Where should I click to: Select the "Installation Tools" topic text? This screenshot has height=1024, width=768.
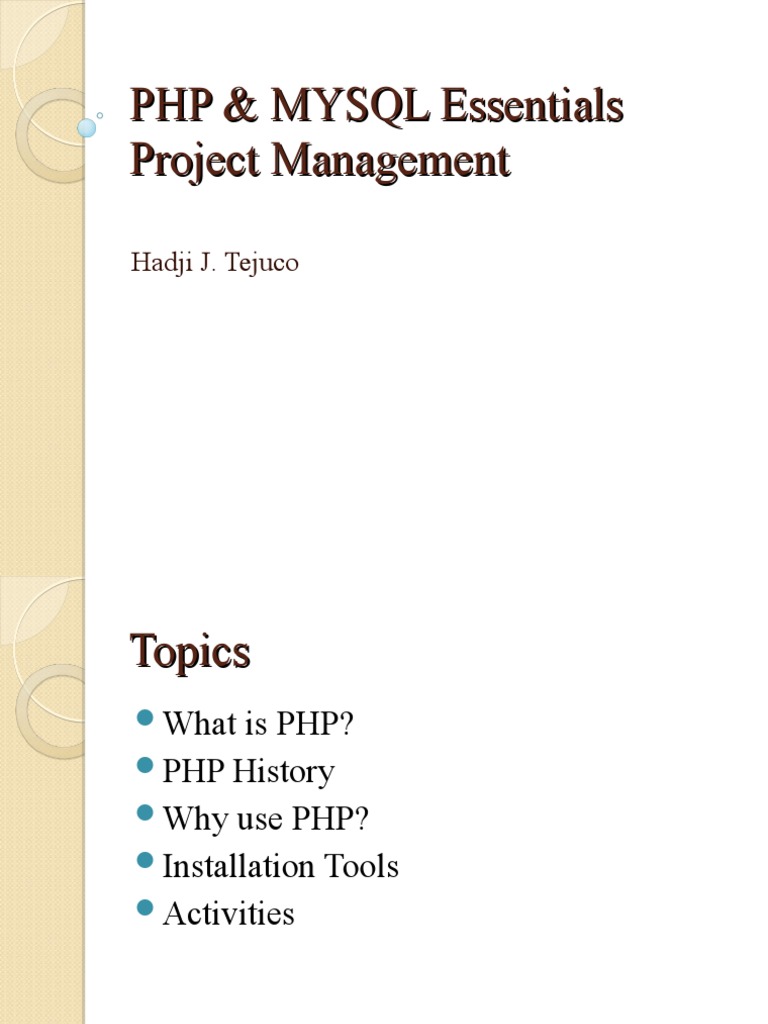pos(280,866)
